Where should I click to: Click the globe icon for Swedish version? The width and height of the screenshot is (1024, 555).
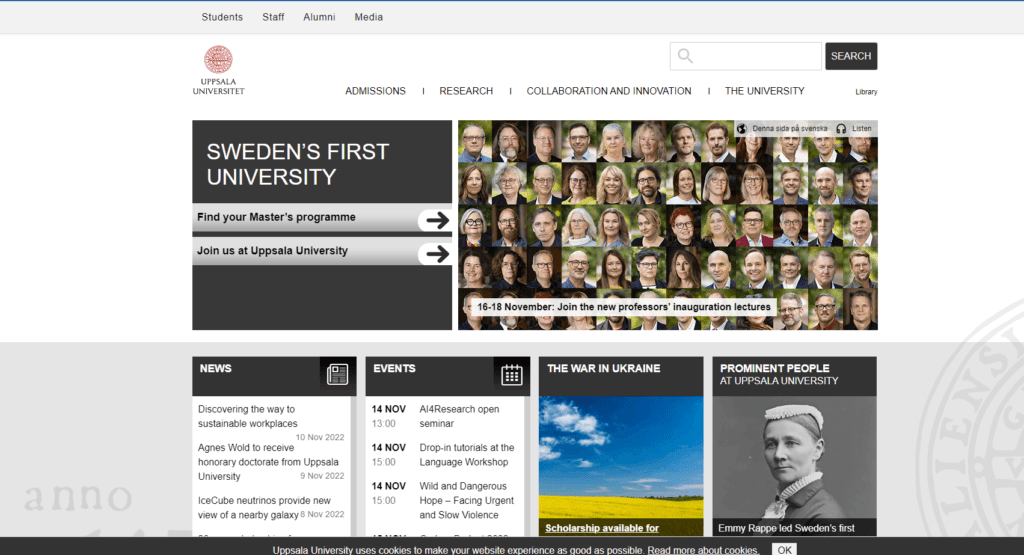pyautogui.click(x=742, y=129)
